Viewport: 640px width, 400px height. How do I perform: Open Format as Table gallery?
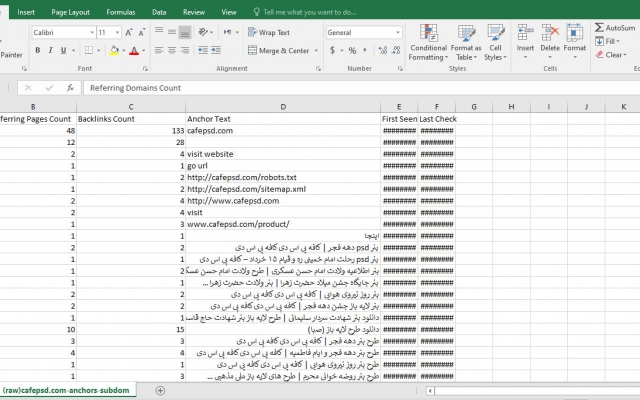[x=466, y=42]
